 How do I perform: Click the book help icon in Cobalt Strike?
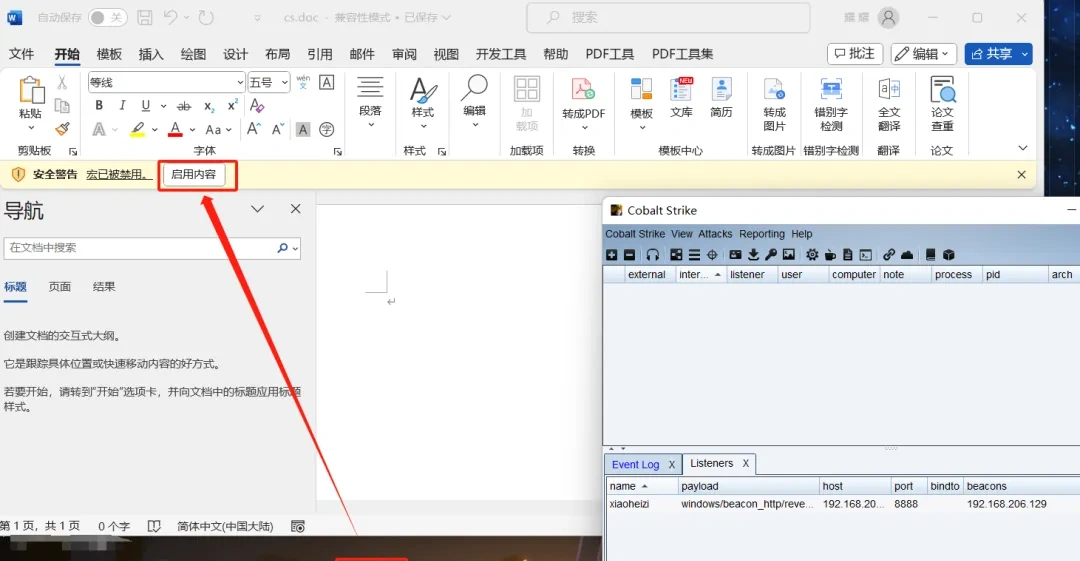coord(931,255)
